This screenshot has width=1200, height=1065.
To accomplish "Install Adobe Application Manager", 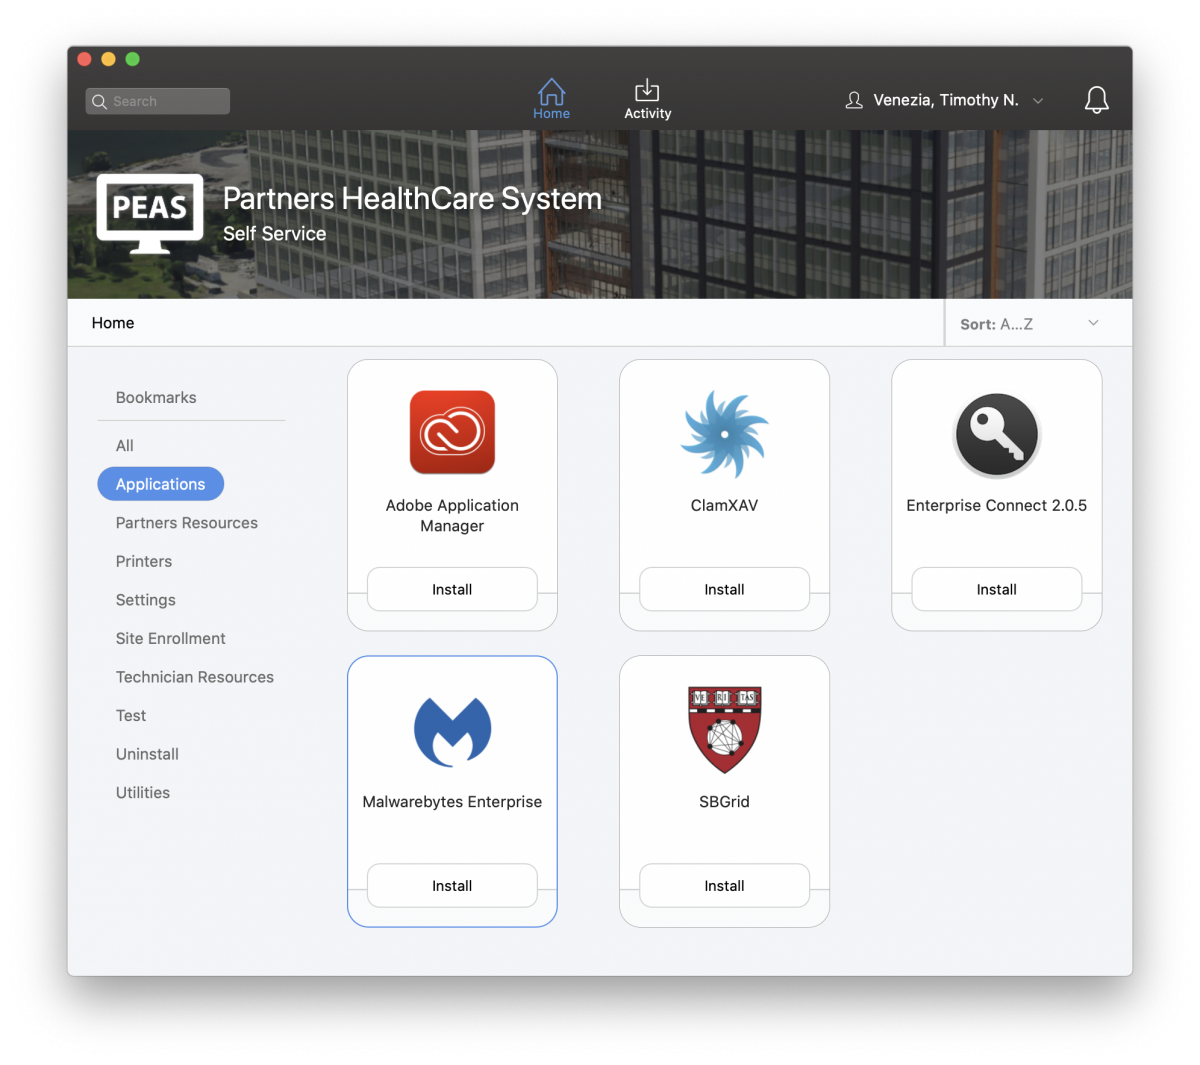I will coord(452,589).
